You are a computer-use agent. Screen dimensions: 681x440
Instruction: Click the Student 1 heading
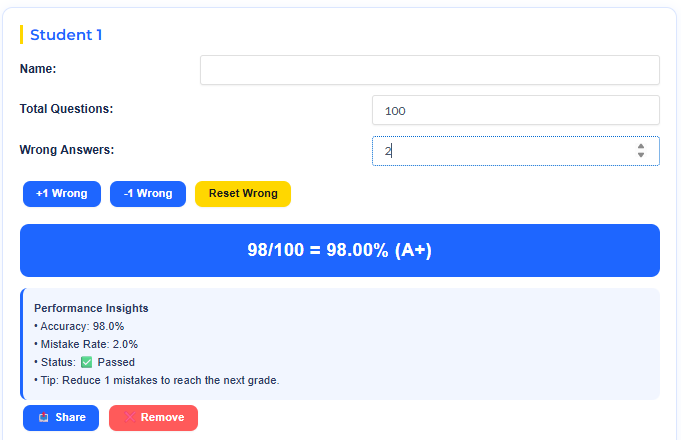[66, 35]
